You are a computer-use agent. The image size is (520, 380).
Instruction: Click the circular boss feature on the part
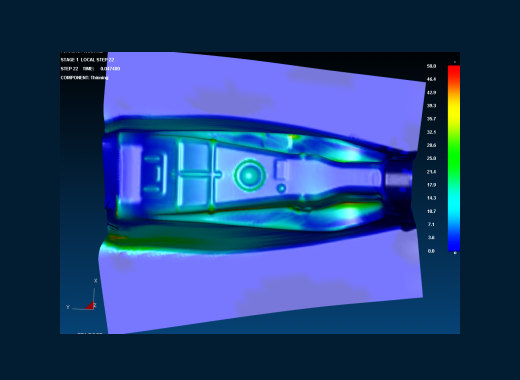(x=249, y=175)
